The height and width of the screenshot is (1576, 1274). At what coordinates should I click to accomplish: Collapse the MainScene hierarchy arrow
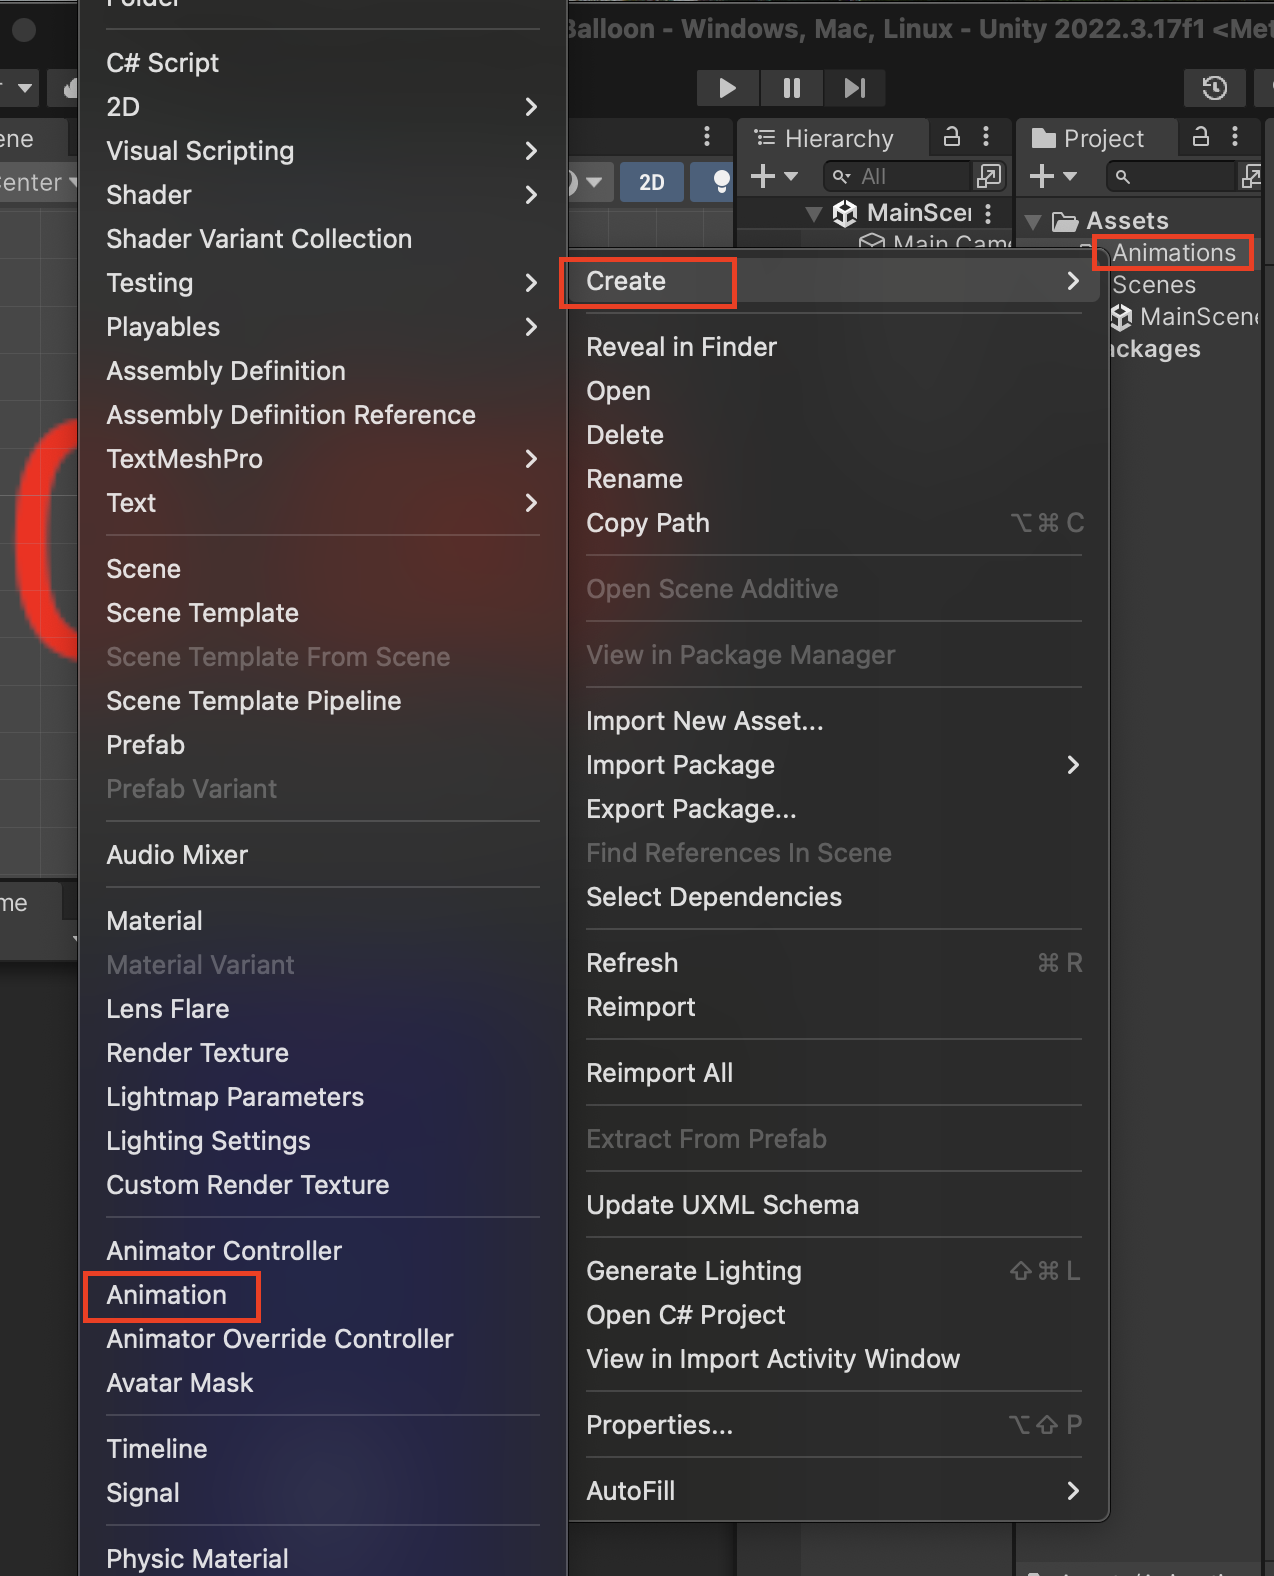(814, 213)
